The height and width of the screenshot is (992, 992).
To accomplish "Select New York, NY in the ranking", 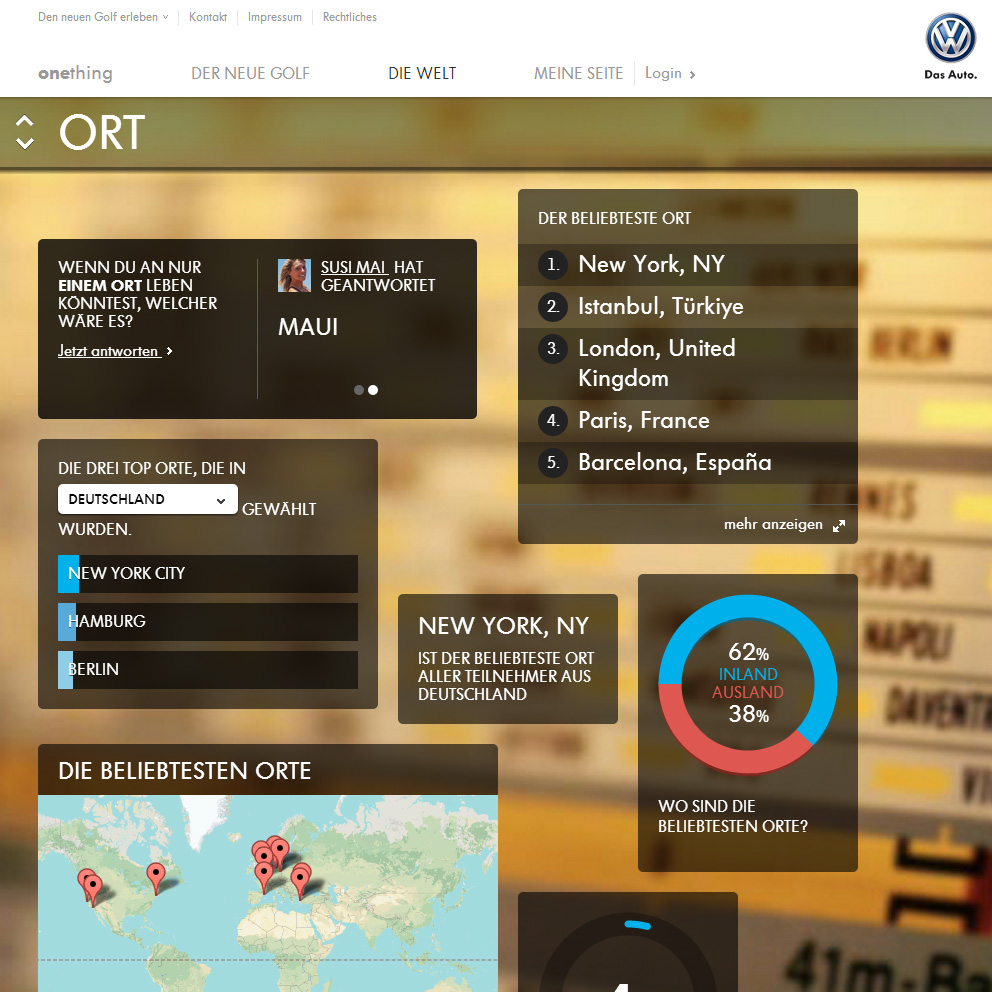I will 688,264.
